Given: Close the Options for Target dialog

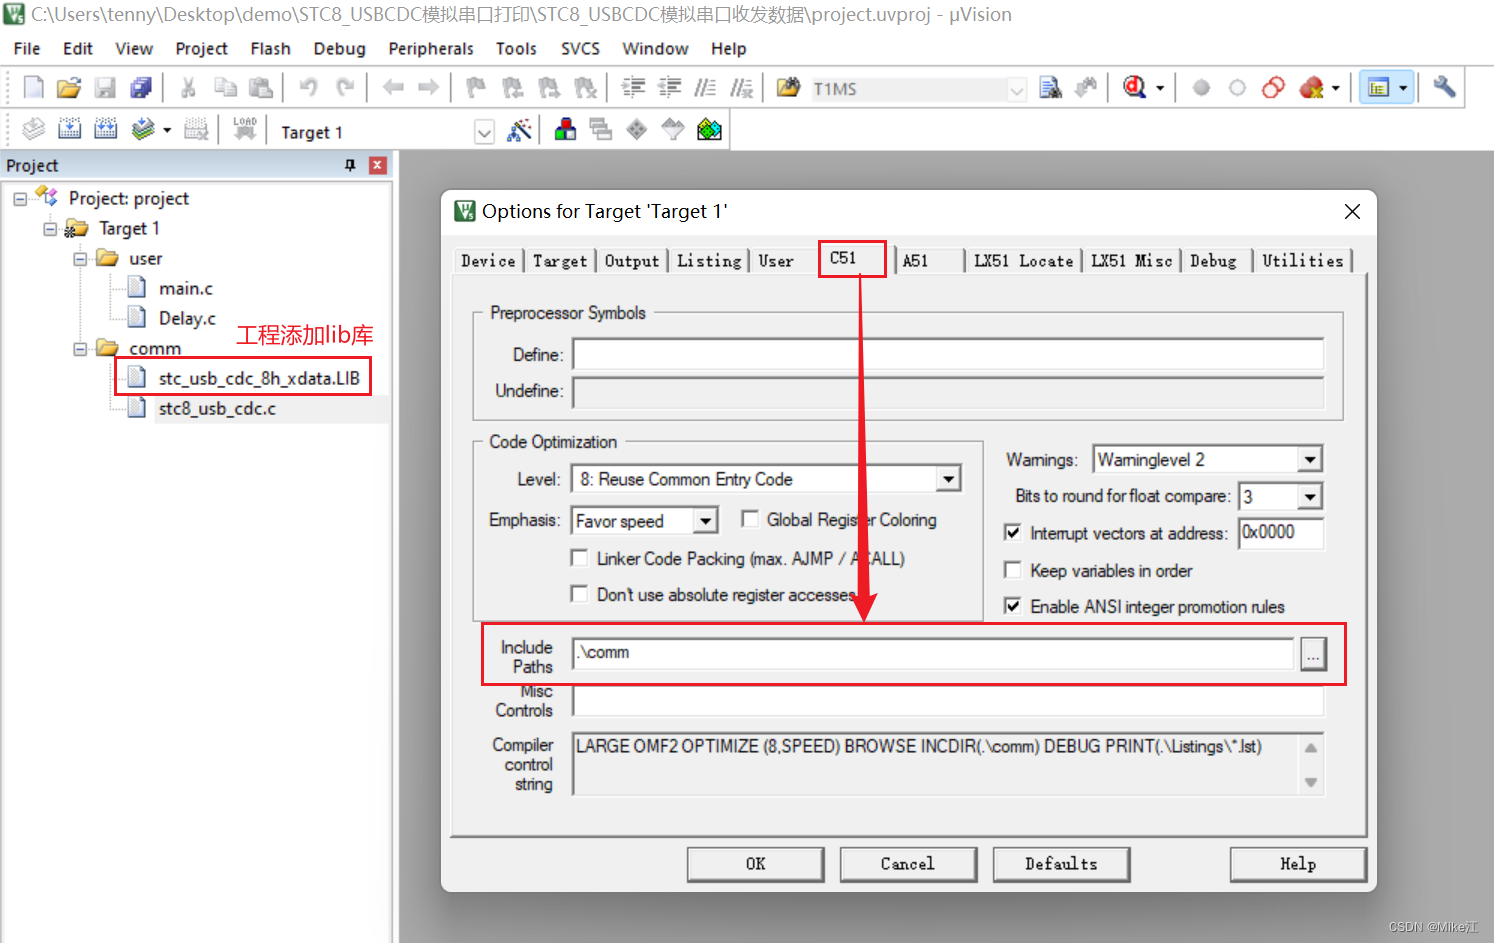Looking at the screenshot, I should click(x=1352, y=211).
